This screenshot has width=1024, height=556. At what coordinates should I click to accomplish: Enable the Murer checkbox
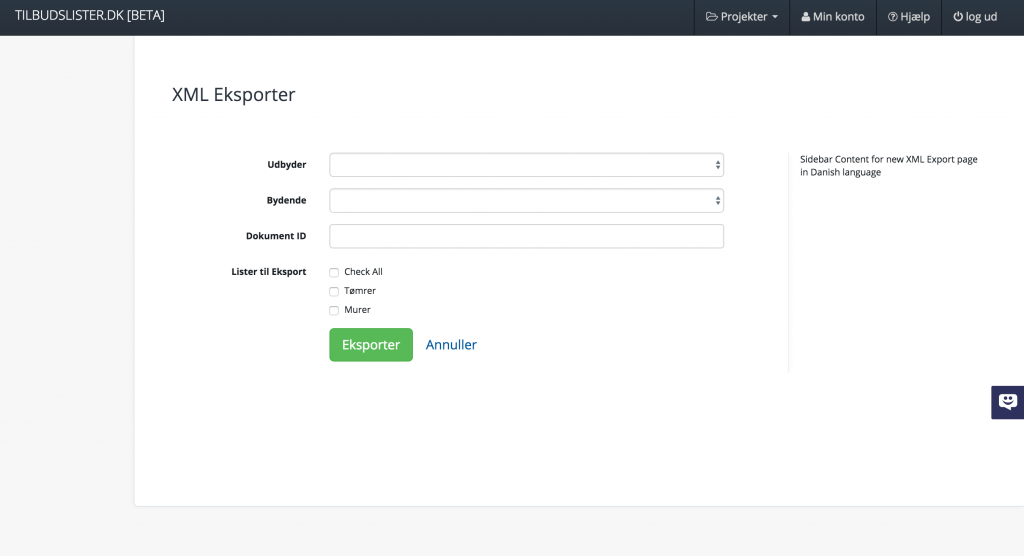tap(334, 310)
